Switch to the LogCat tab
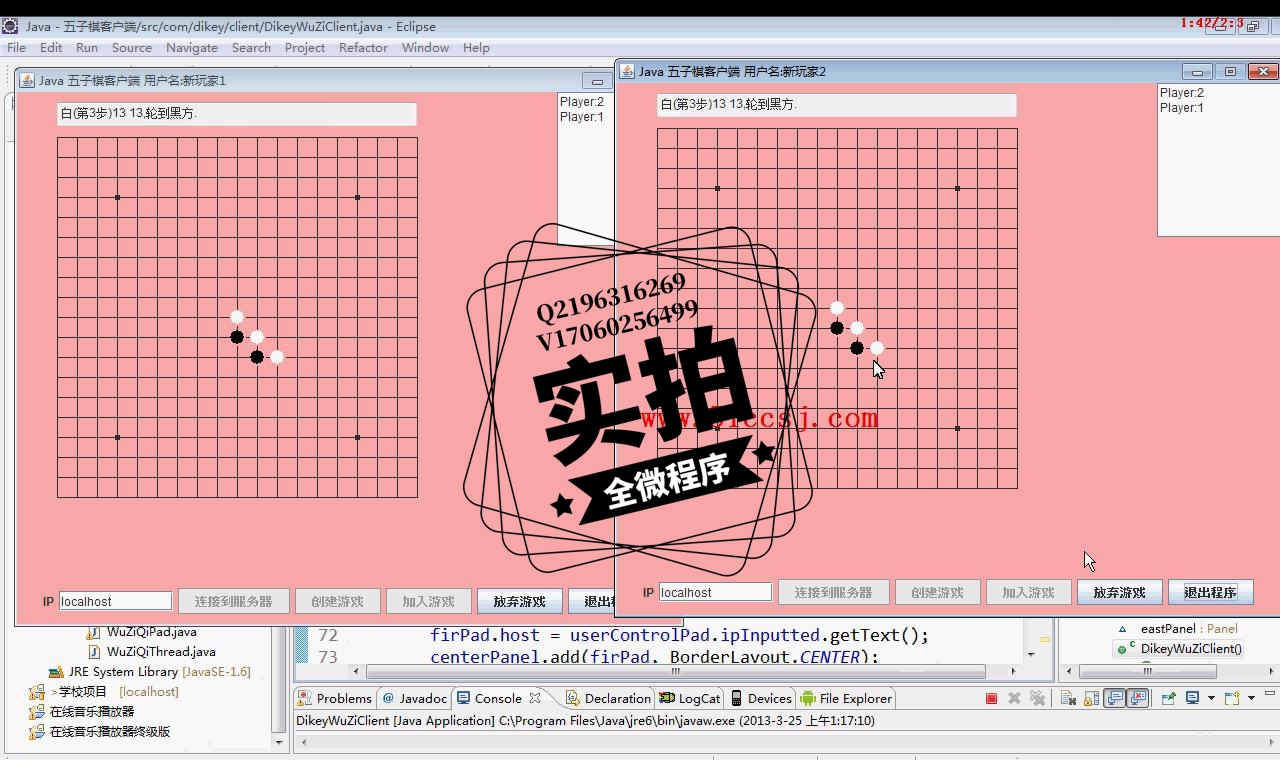The width and height of the screenshot is (1280, 760). point(690,698)
